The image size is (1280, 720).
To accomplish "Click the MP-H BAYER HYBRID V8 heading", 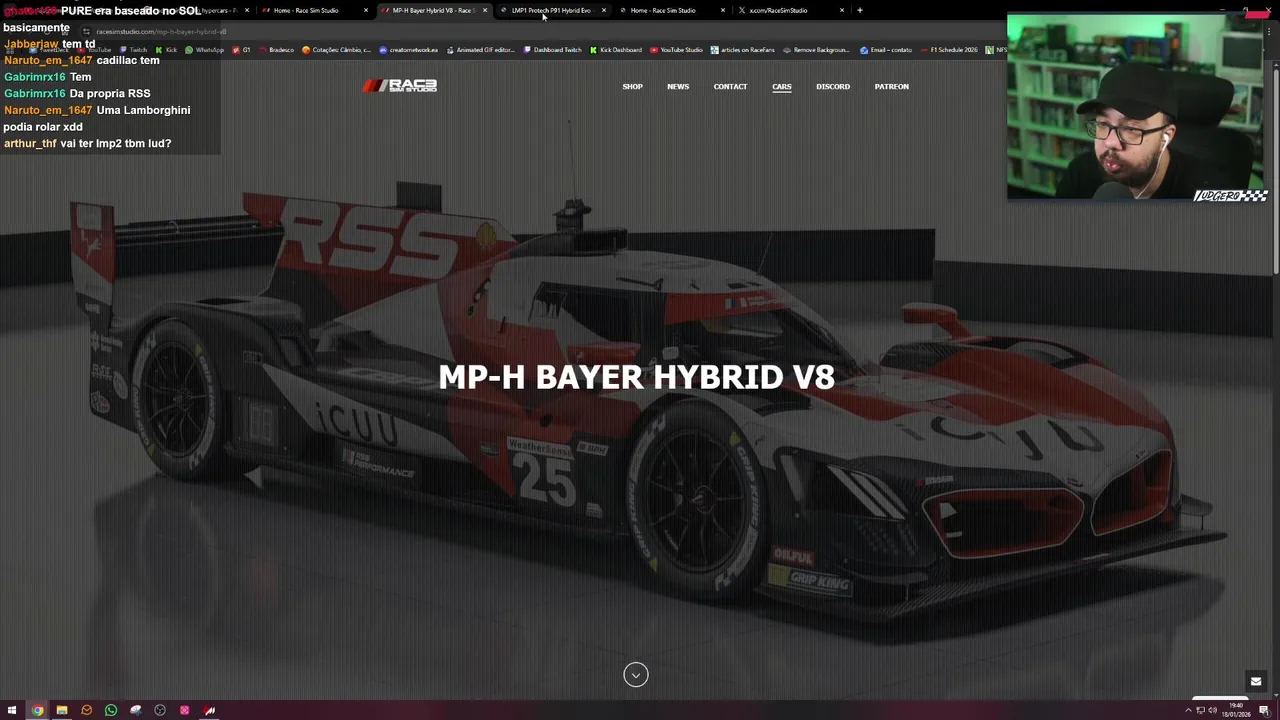I will pos(636,377).
